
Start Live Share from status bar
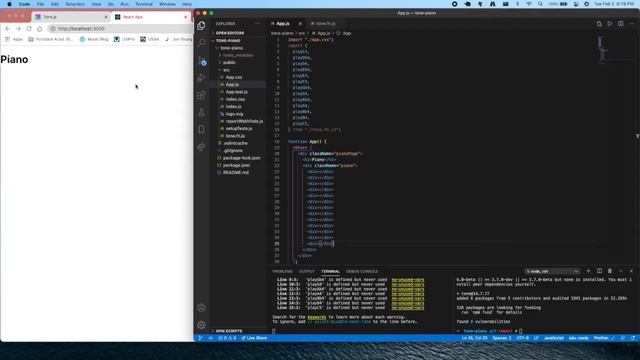click(254, 338)
